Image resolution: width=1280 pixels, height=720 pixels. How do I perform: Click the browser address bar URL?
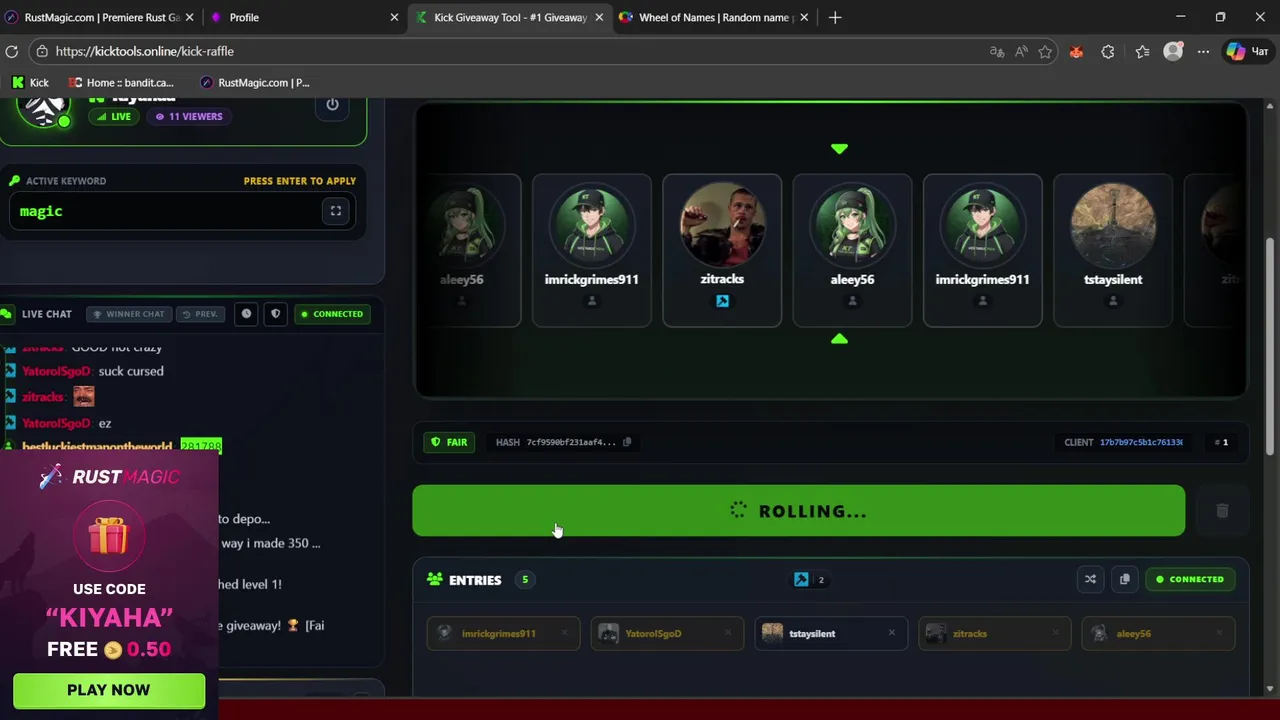click(x=145, y=52)
